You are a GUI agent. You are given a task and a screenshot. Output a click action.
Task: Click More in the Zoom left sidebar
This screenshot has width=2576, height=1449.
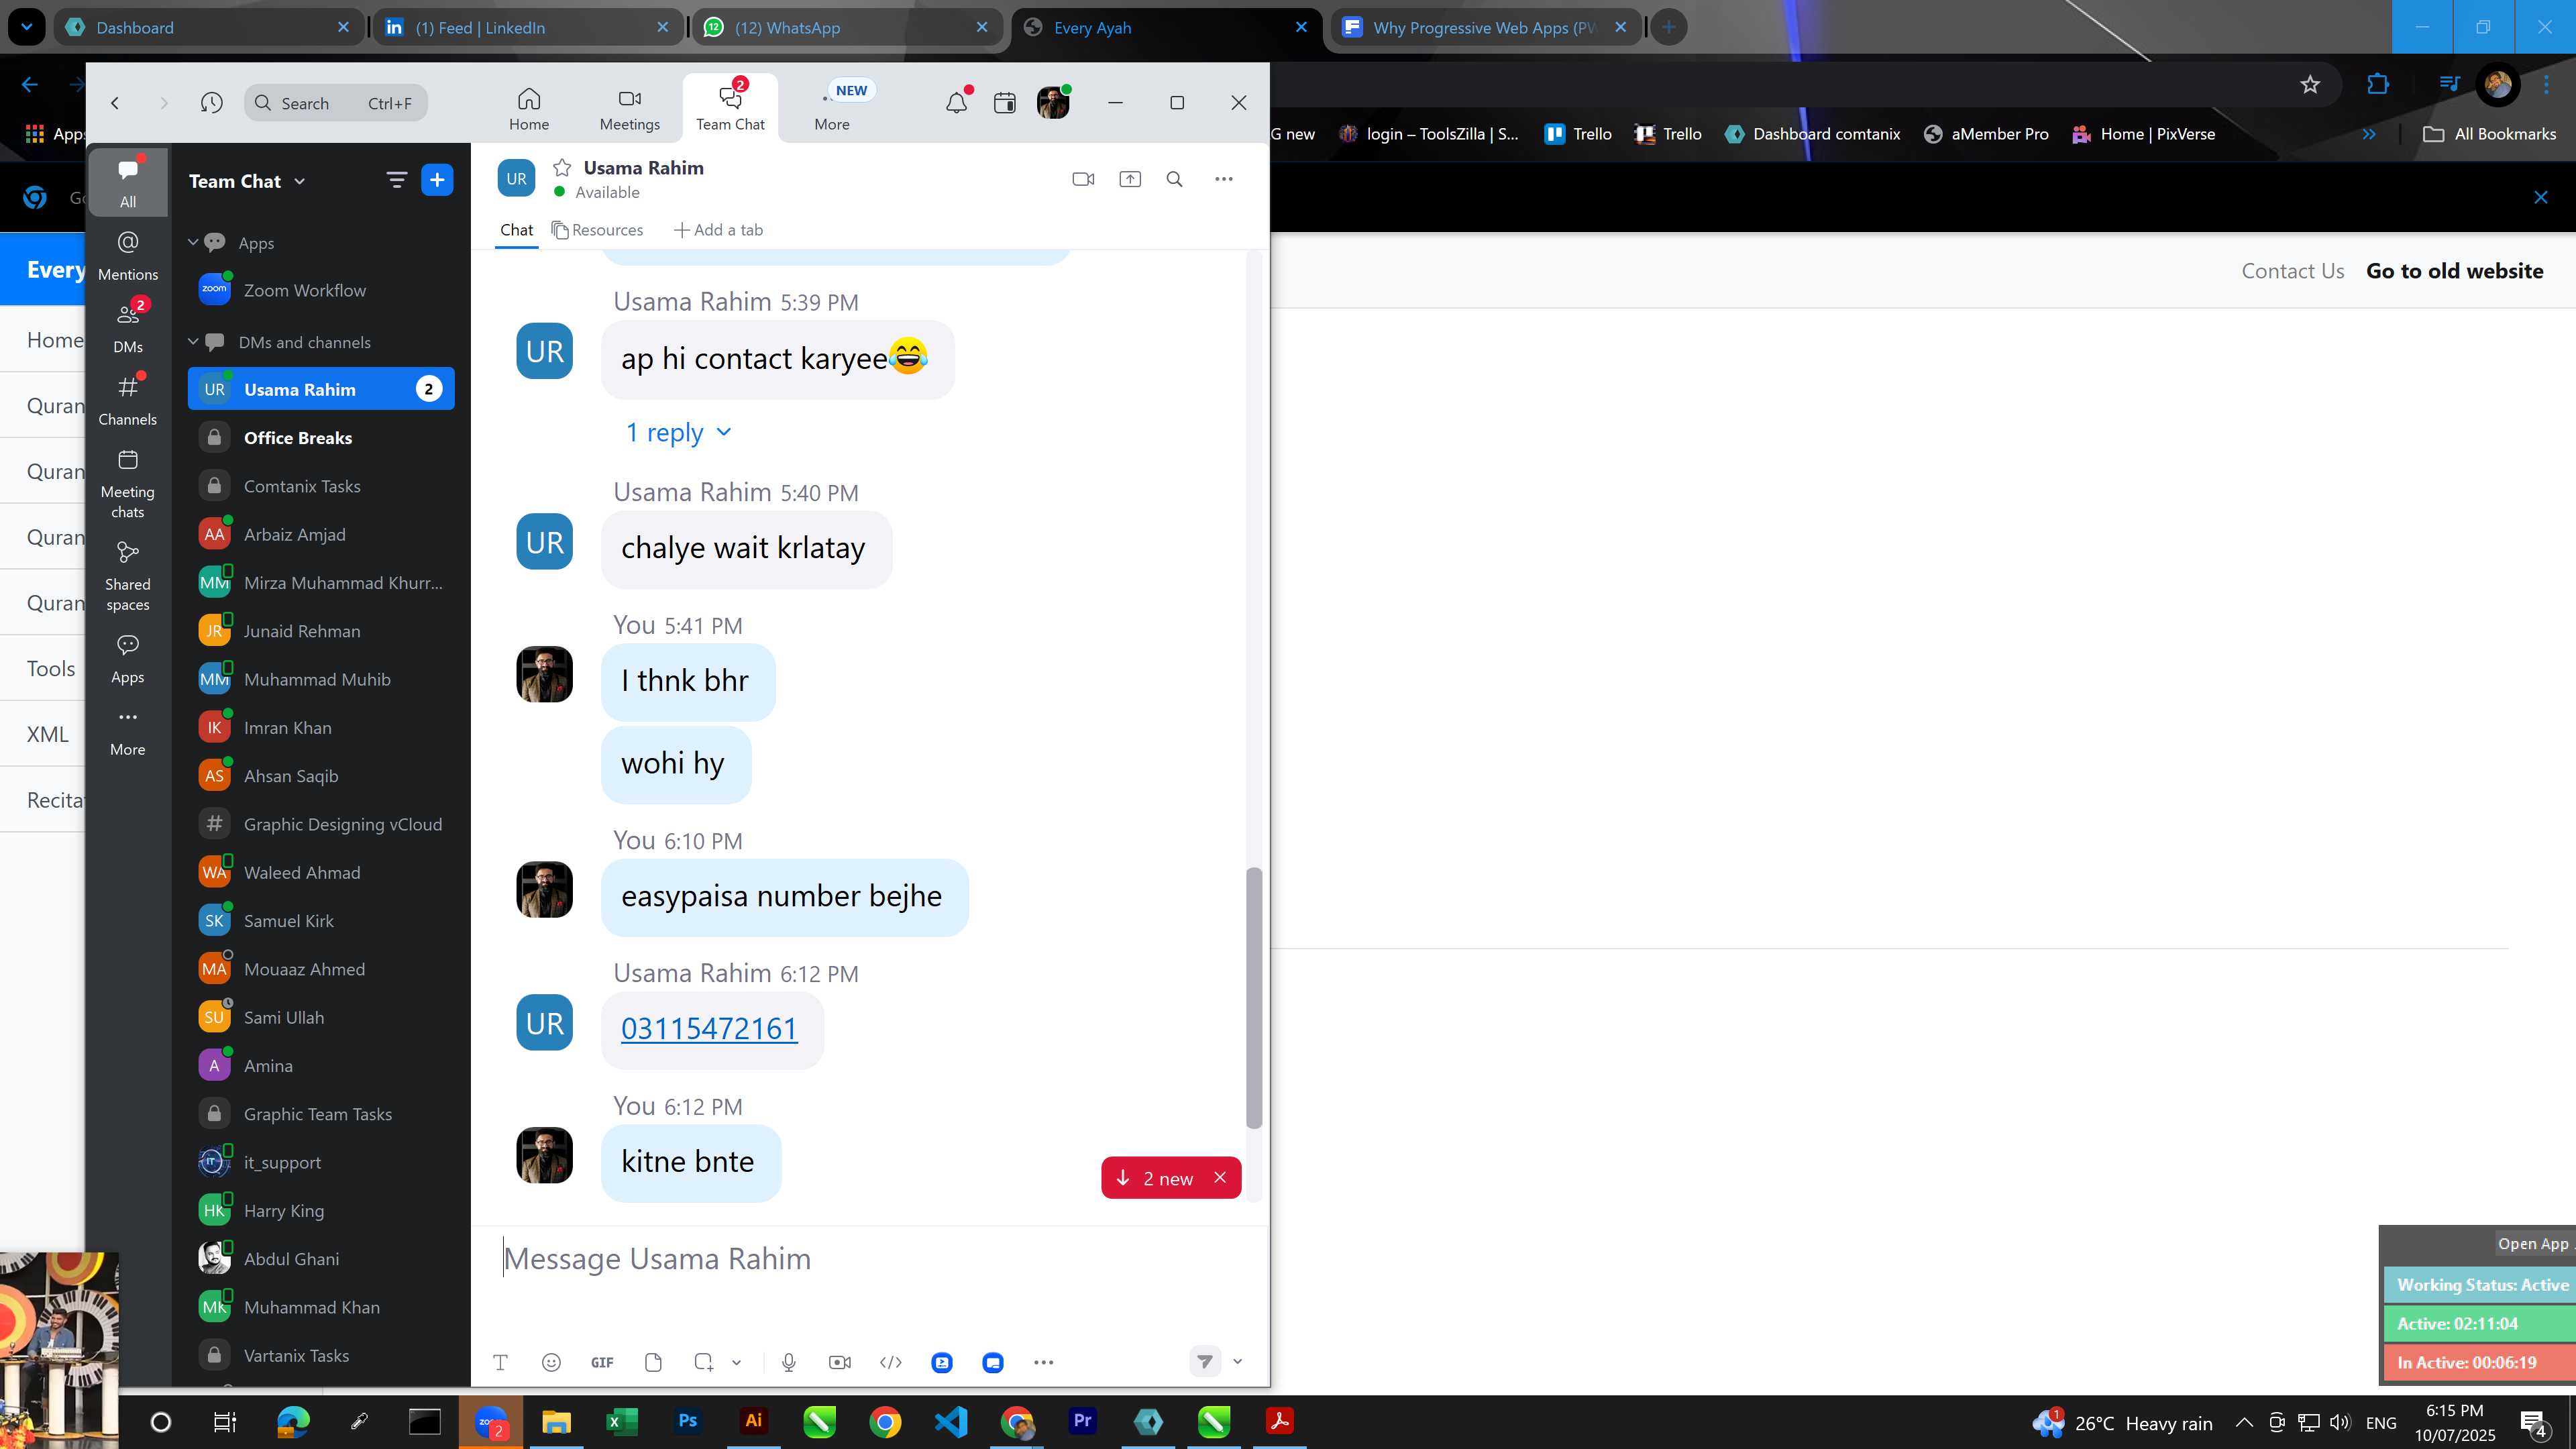[x=128, y=732]
